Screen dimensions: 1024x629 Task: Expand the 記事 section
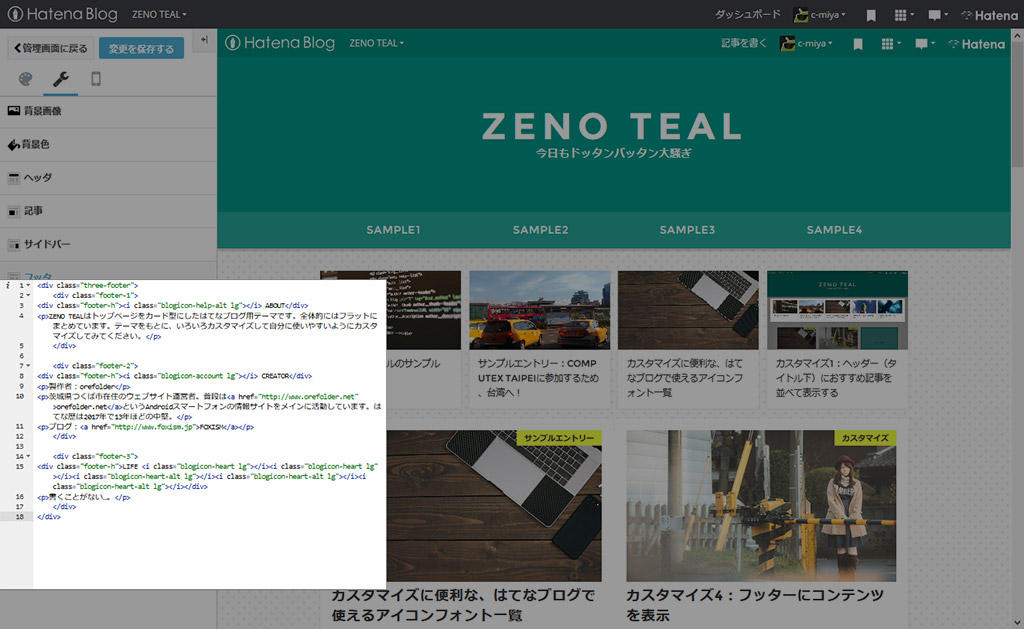pyautogui.click(x=108, y=211)
